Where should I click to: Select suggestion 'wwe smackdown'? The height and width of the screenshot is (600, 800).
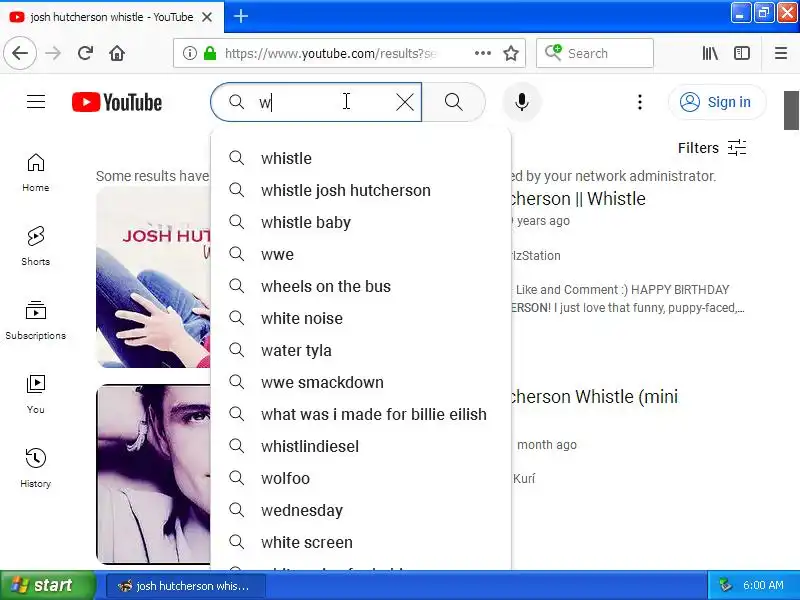tap(361, 382)
